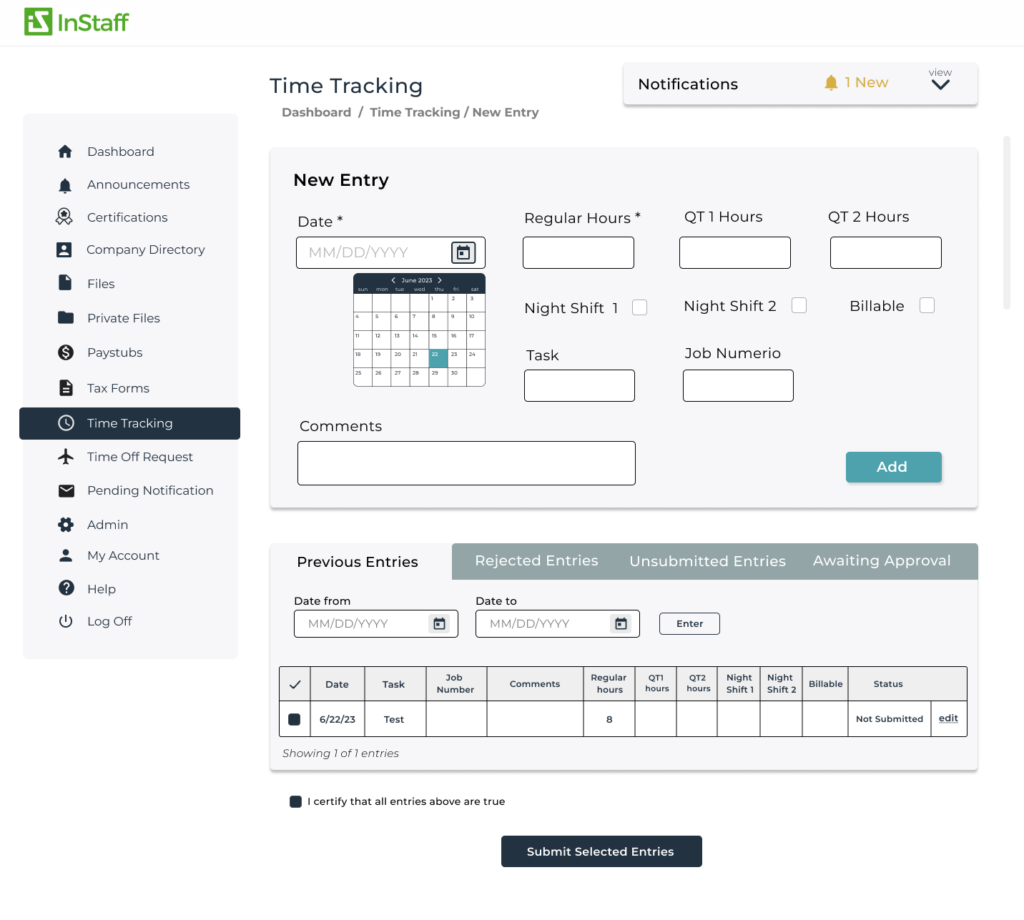1024x920 pixels.
Task: Enable the Night Shift 1 checkbox
Action: 639,308
